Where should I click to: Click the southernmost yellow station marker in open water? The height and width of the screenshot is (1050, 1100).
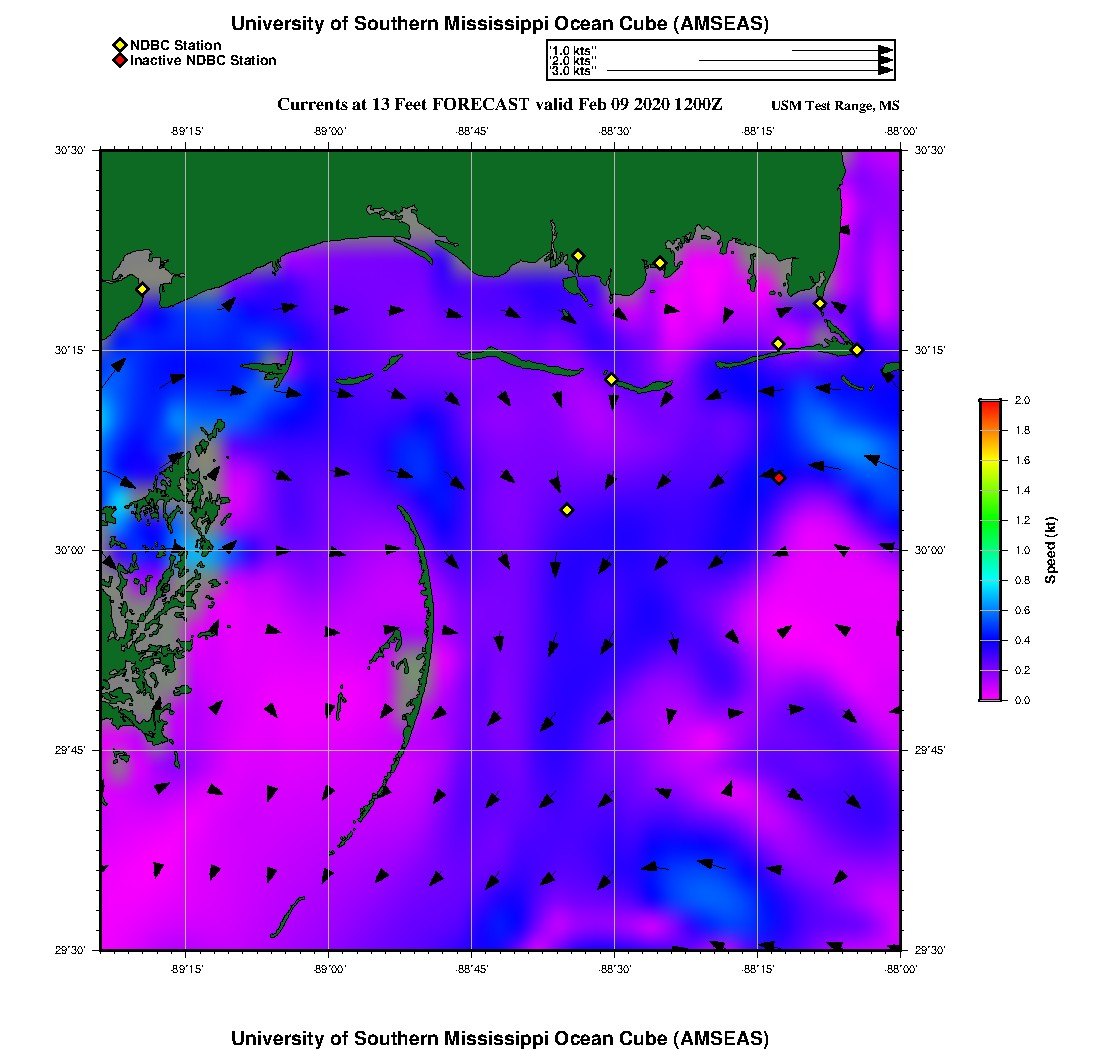(567, 510)
